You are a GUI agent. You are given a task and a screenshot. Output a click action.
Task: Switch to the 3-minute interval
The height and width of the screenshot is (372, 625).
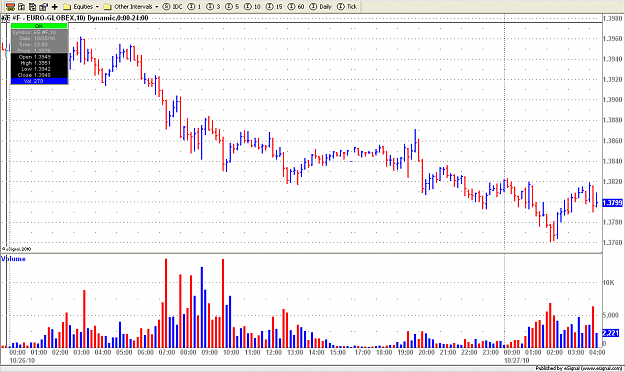pyautogui.click(x=213, y=7)
